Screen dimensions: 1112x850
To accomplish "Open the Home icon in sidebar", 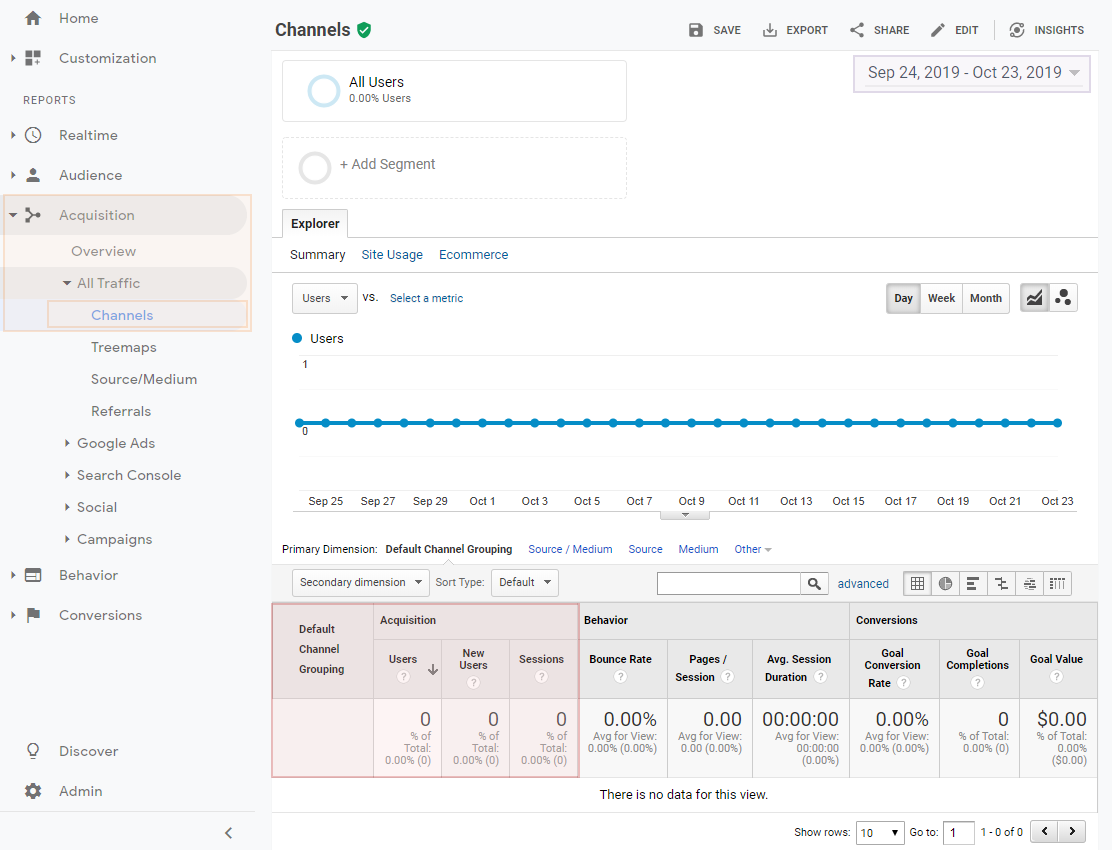I will (x=33, y=18).
